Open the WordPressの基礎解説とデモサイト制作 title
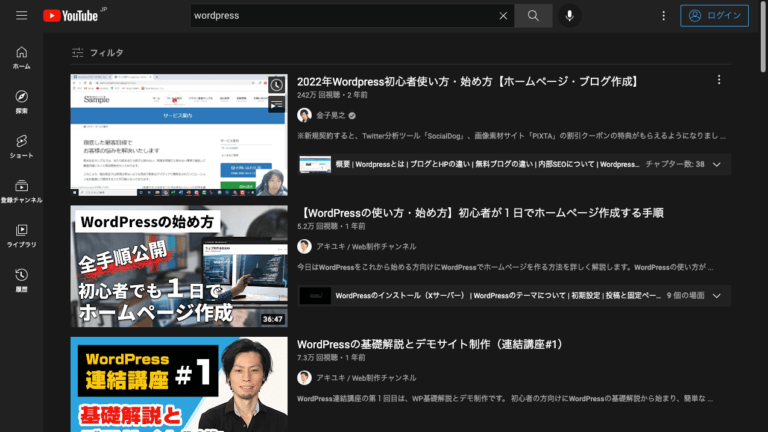768x432 pixels. (x=431, y=344)
